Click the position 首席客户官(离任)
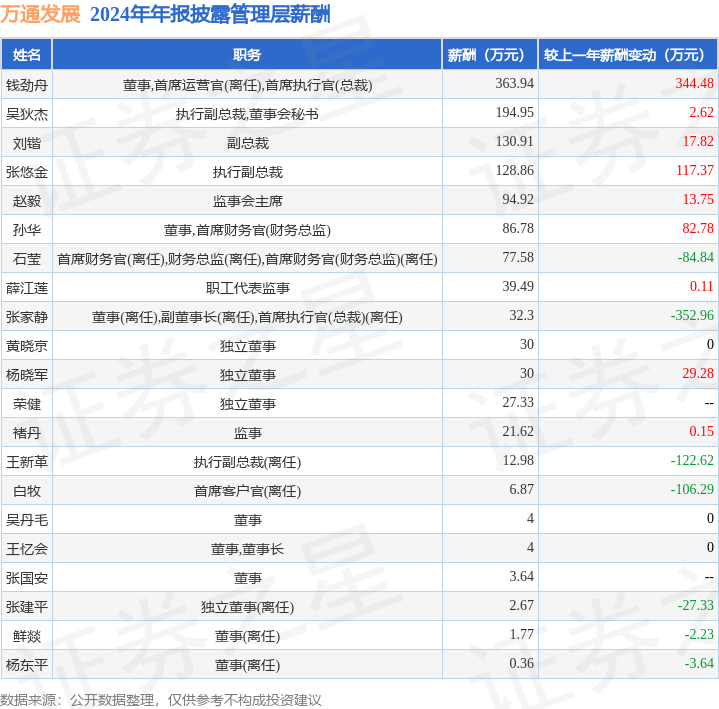 pos(248,491)
